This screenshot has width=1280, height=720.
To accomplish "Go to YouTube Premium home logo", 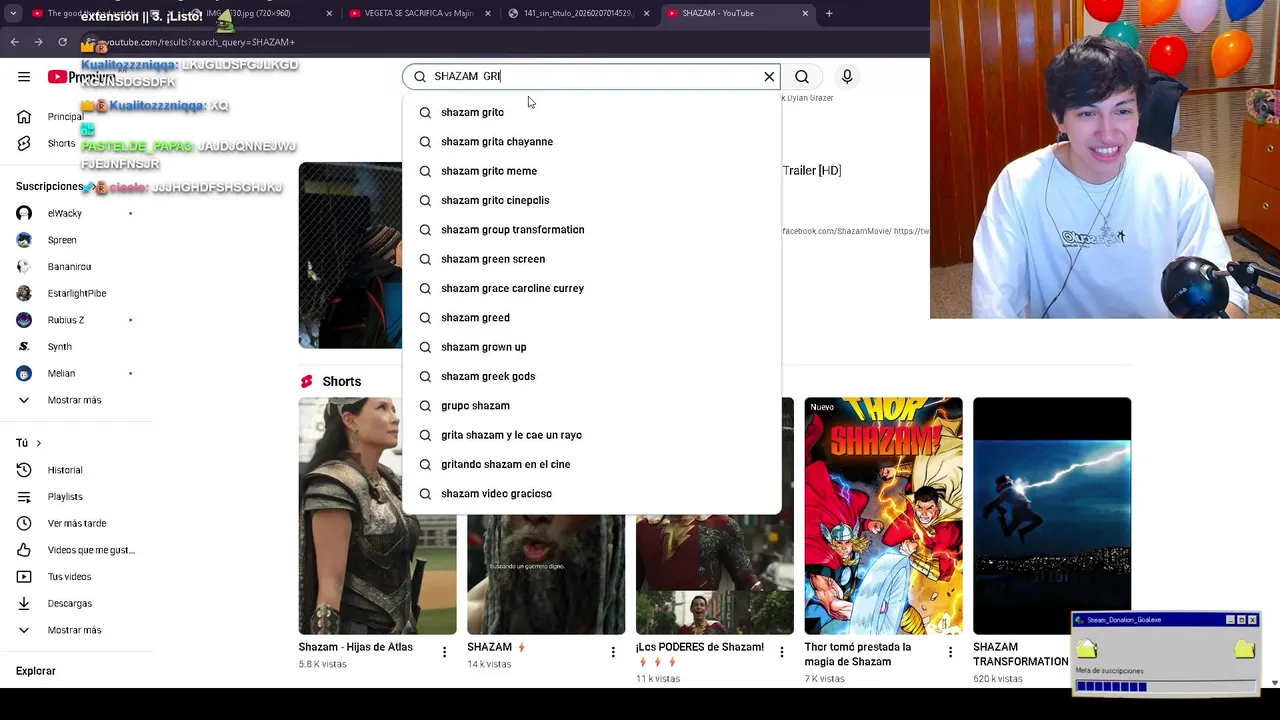I will [82, 77].
